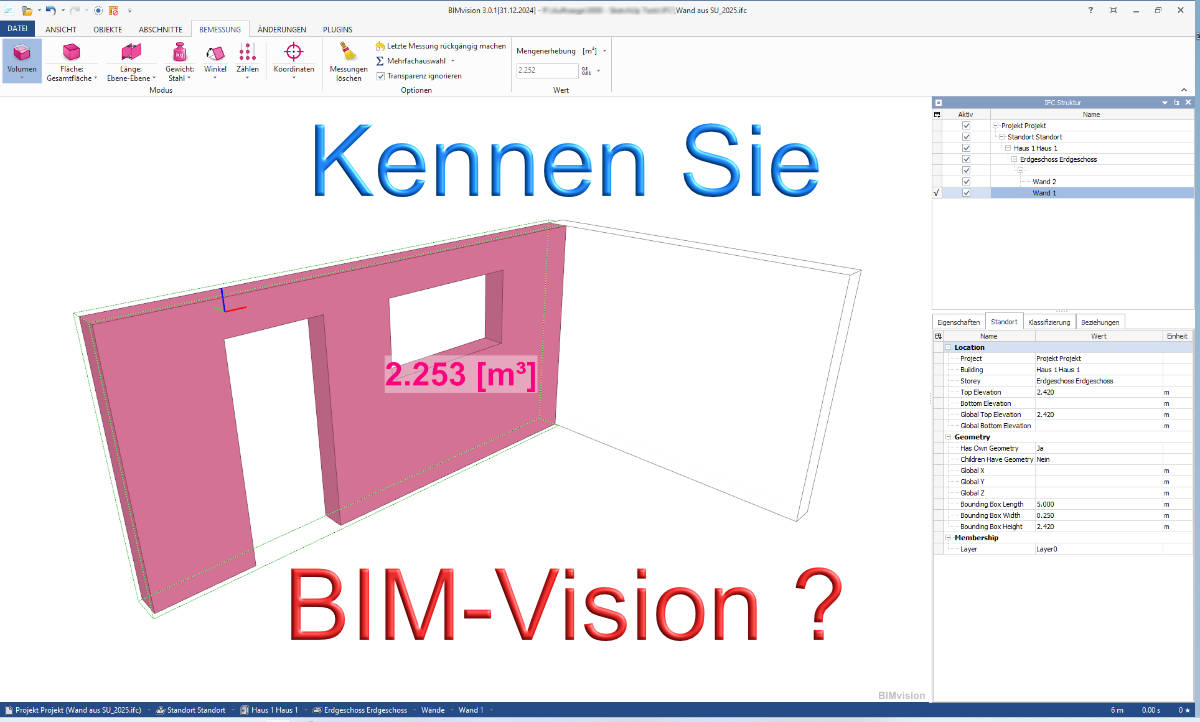1200x722 pixels.
Task: Click the help question mark icon
Action: point(1090,9)
